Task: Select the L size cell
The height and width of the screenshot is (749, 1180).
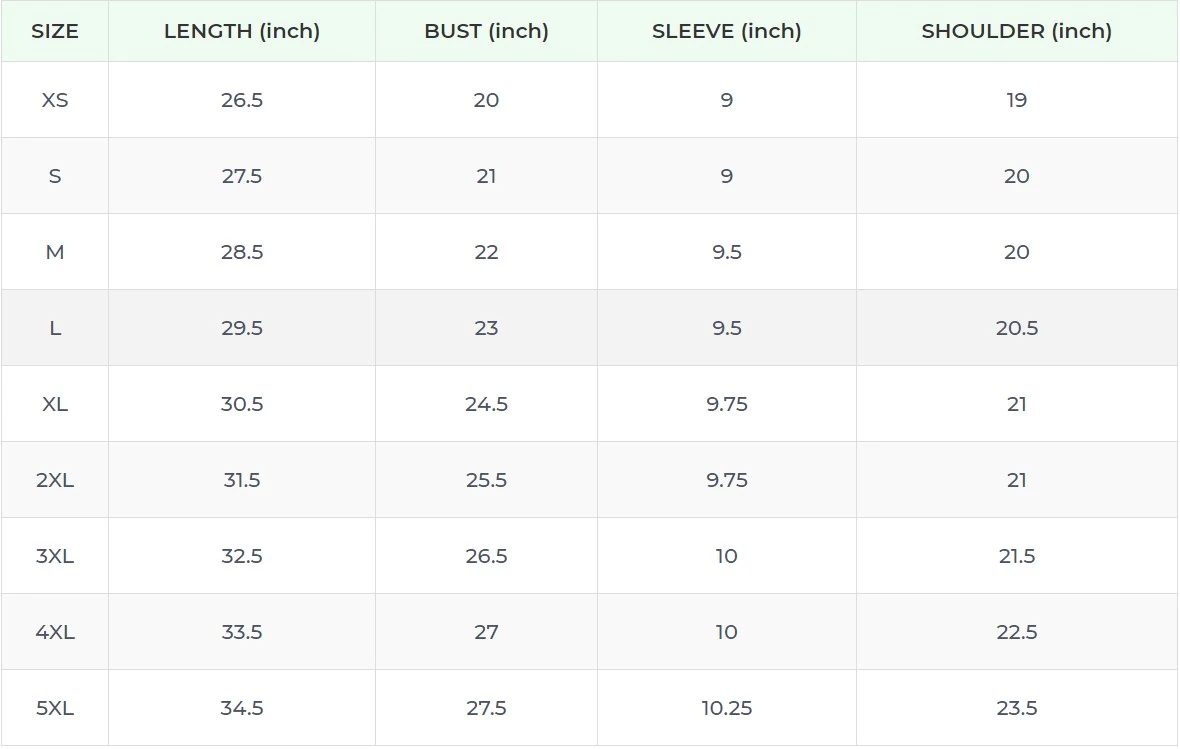Action: pyautogui.click(x=55, y=328)
